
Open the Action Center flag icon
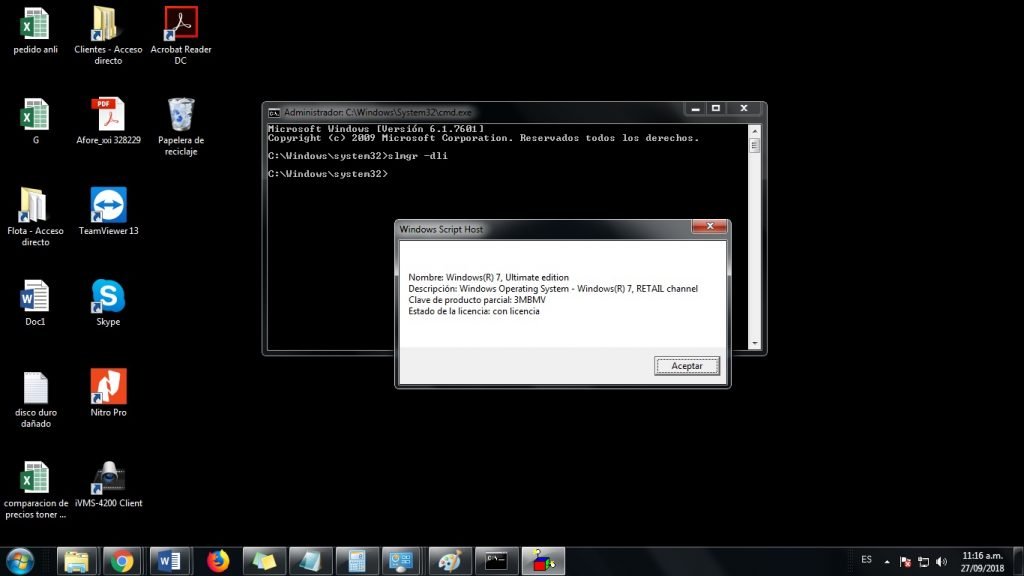coord(905,562)
